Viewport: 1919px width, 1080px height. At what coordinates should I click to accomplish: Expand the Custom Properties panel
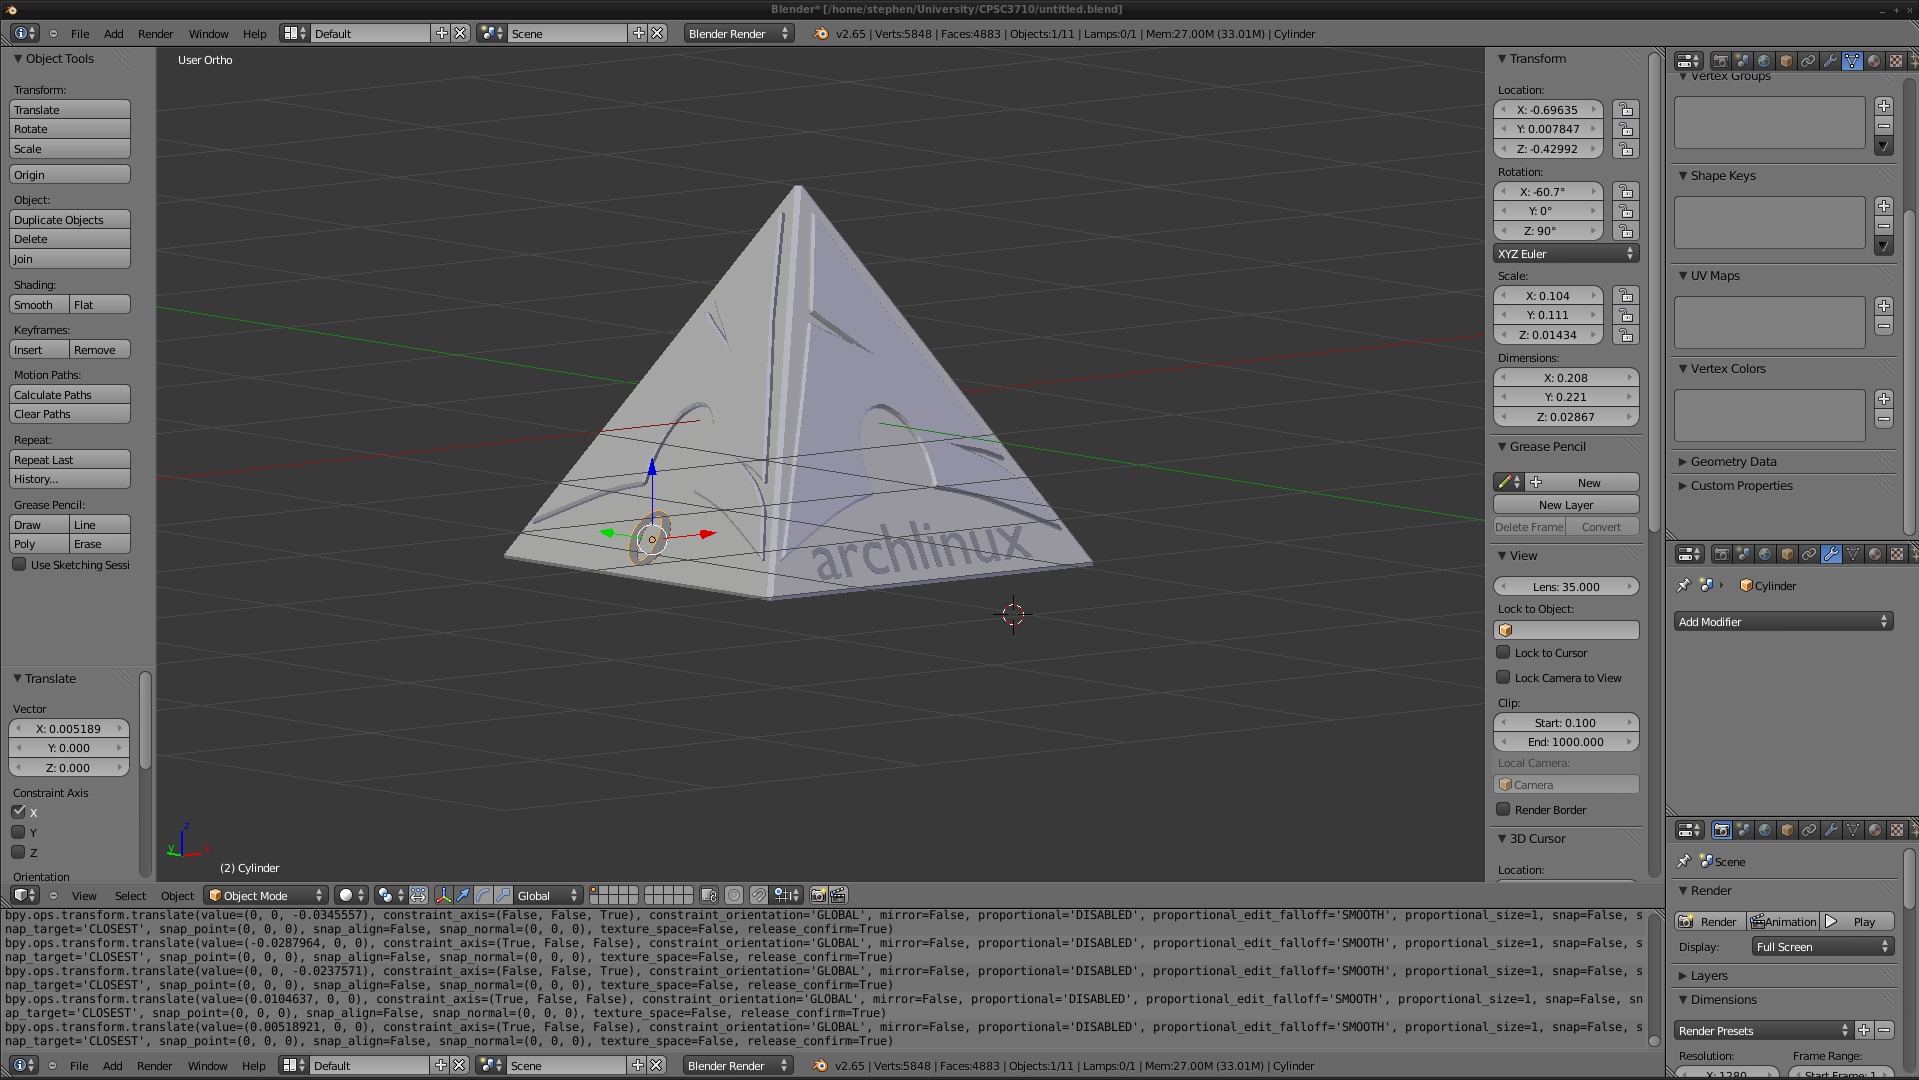click(1741, 486)
